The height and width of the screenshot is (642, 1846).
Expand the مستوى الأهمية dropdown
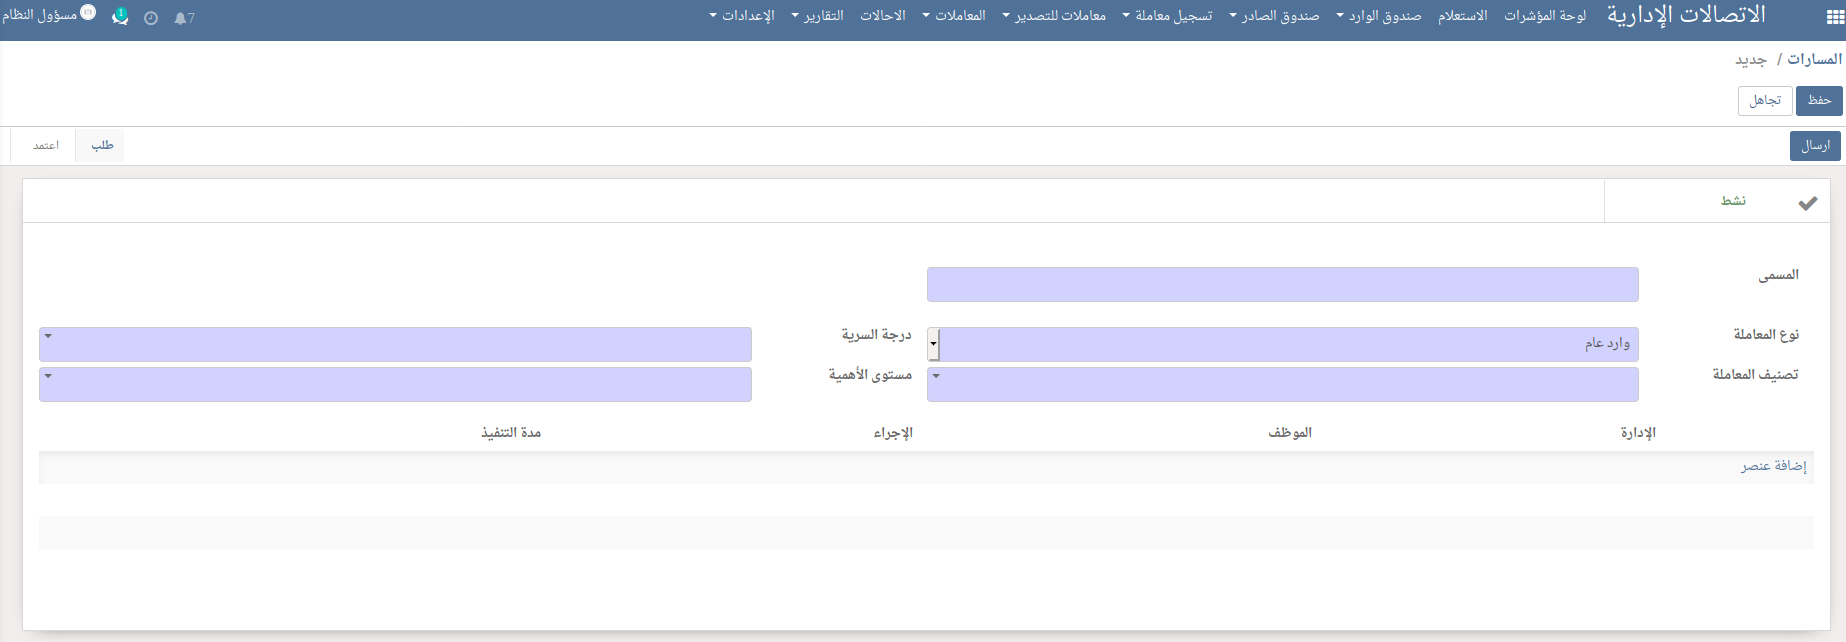click(x=395, y=384)
